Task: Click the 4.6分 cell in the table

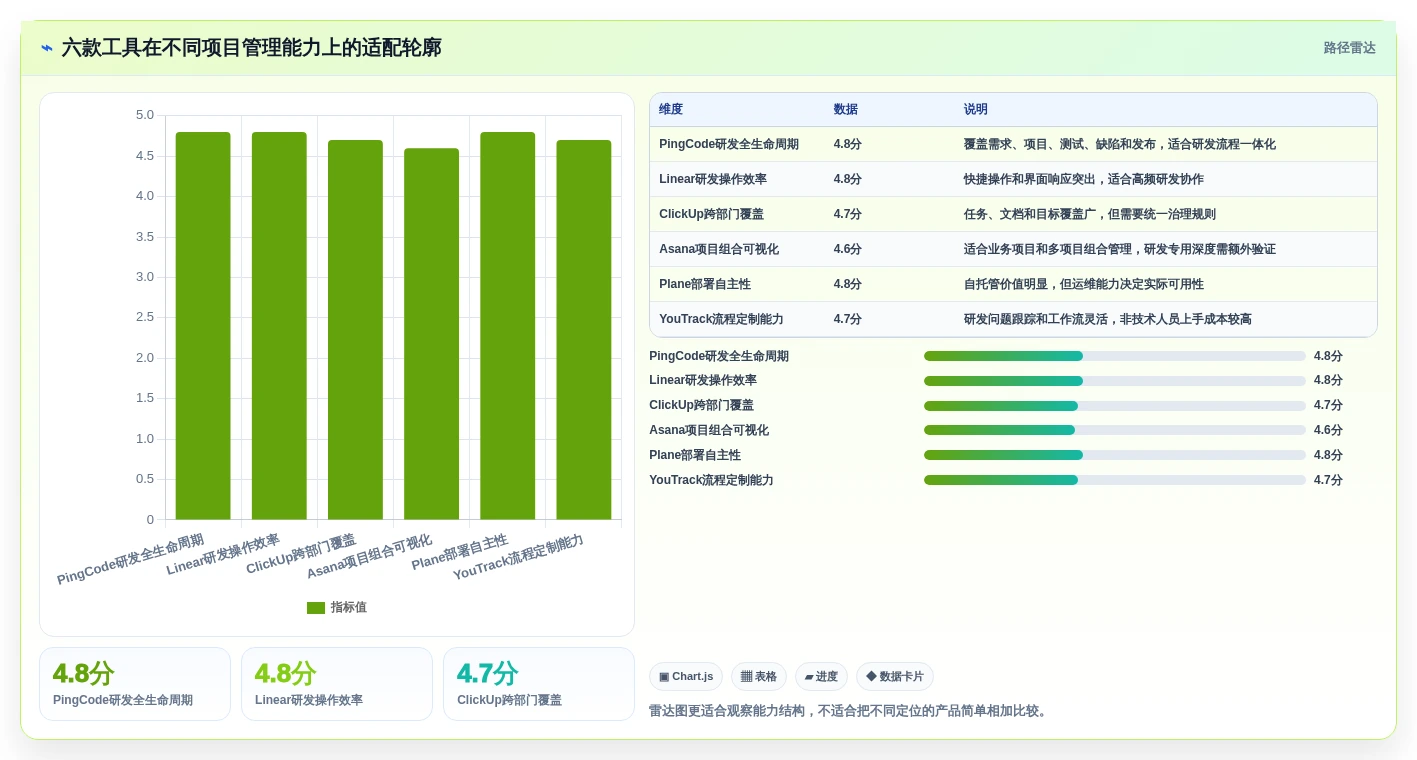Action: pyautogui.click(x=848, y=249)
